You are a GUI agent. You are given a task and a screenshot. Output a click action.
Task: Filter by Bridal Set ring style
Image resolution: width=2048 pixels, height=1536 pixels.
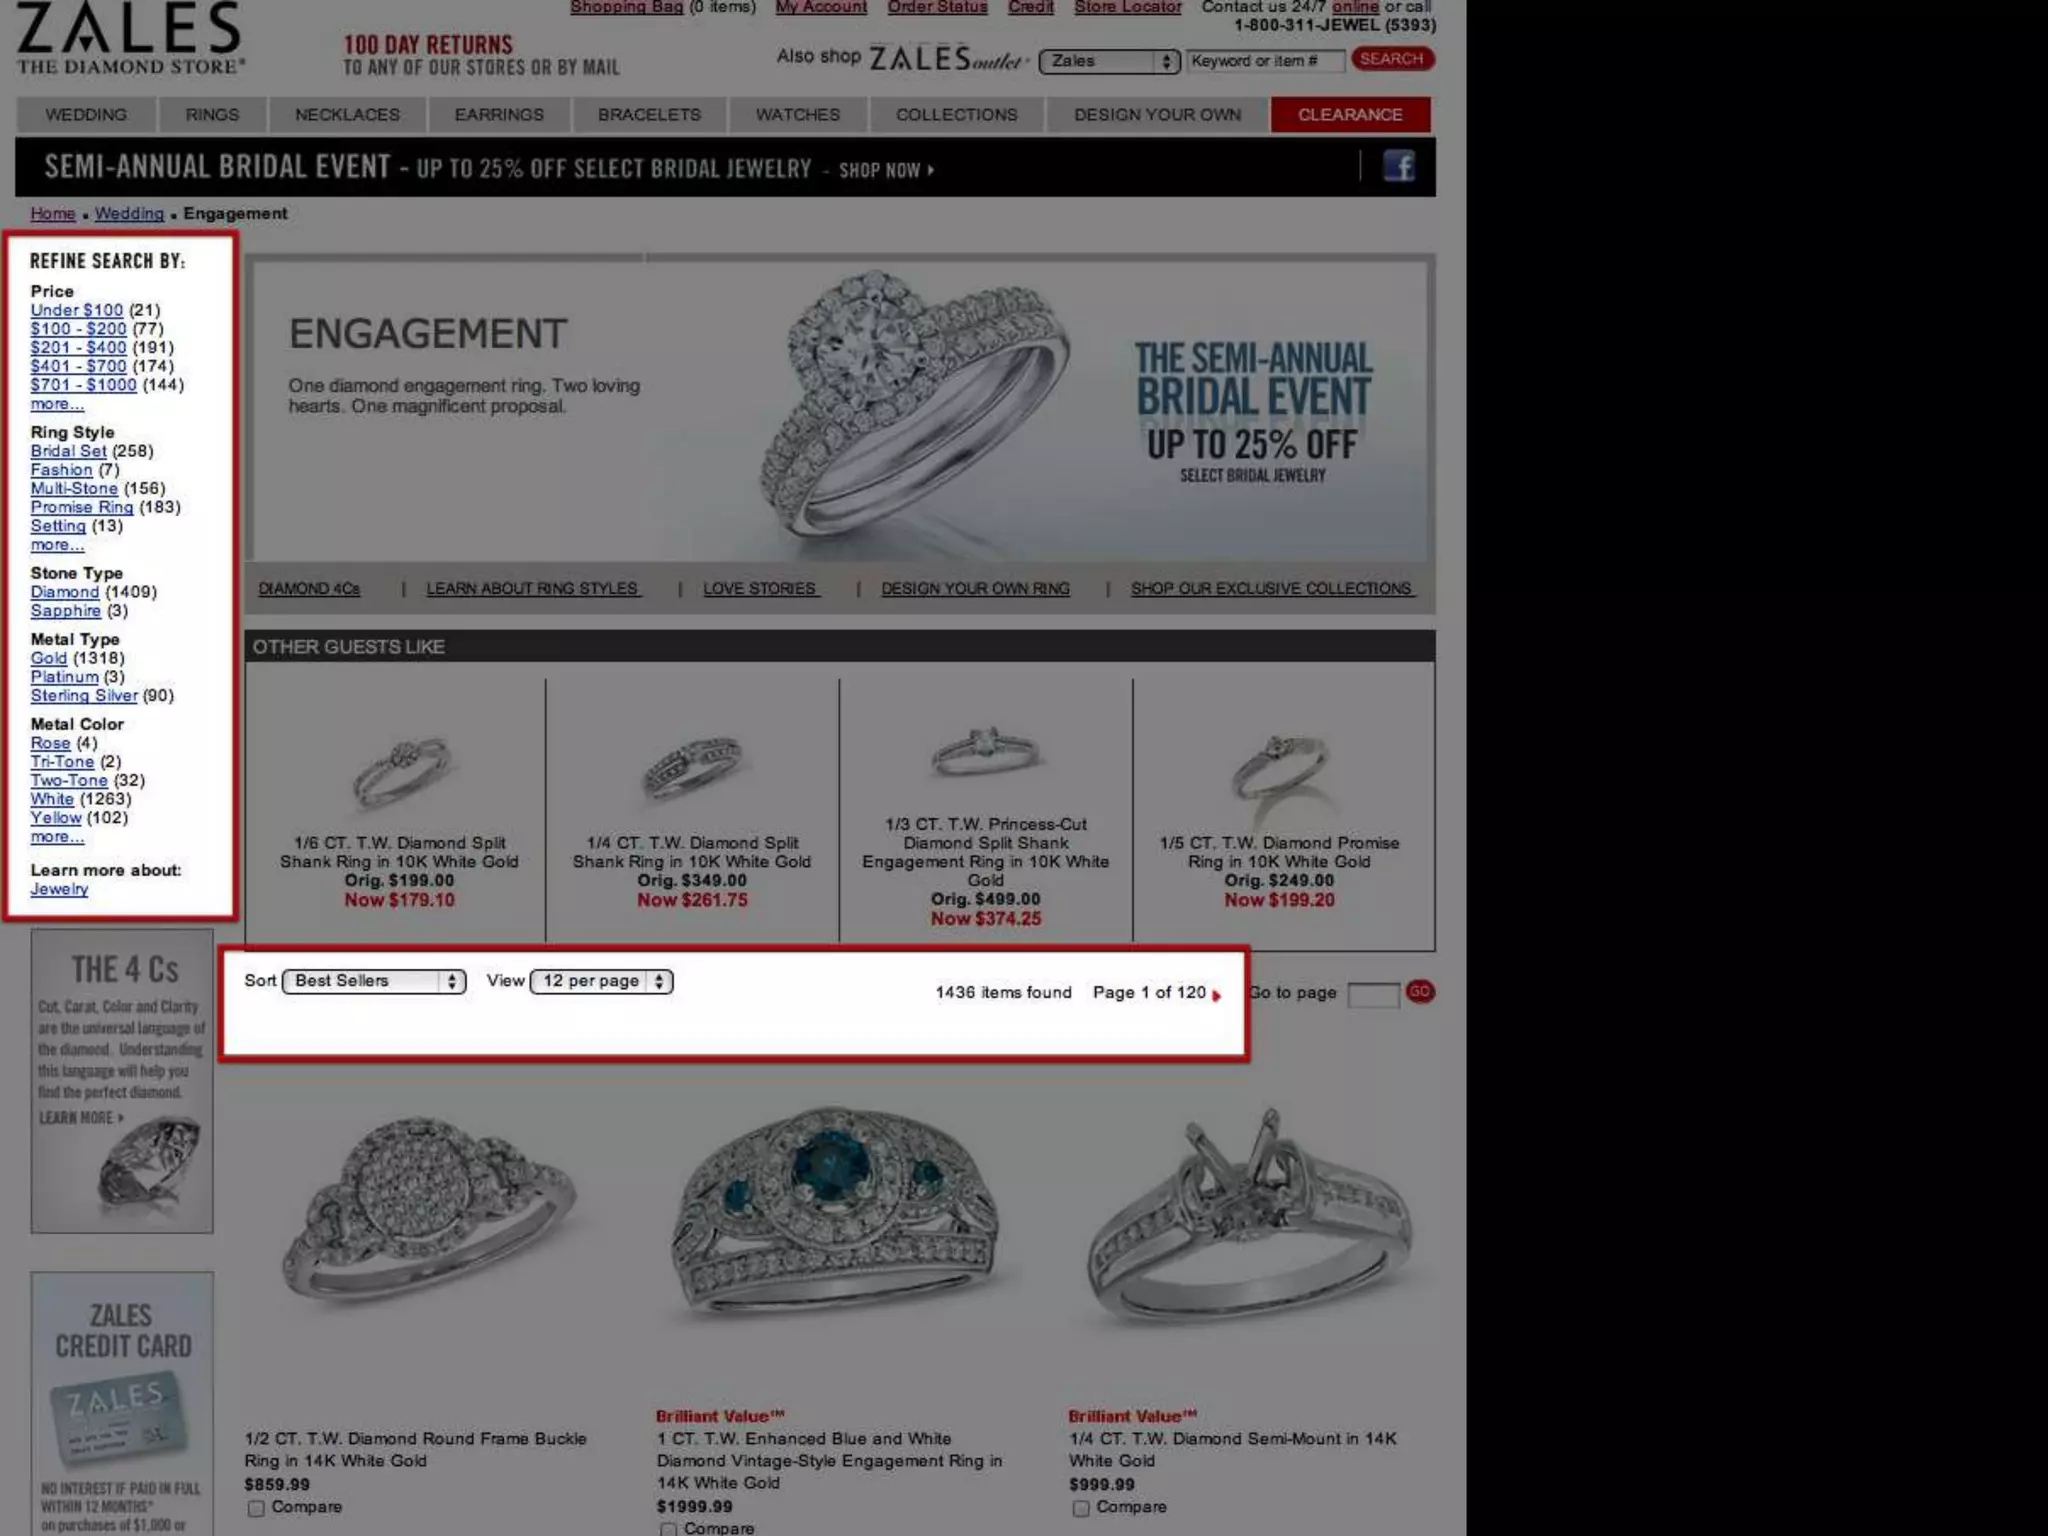pyautogui.click(x=68, y=451)
